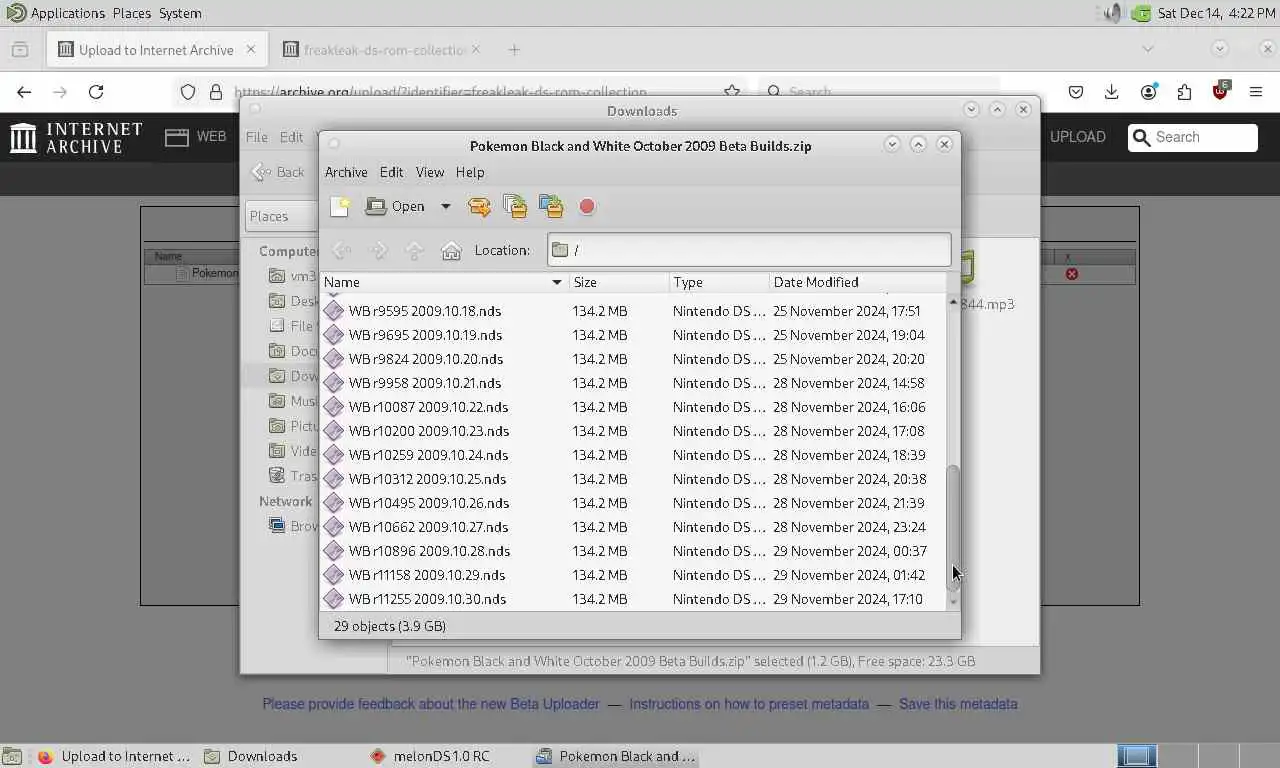1280x768 pixels.
Task: Click the Add files to archive icon
Action: [x=515, y=206]
